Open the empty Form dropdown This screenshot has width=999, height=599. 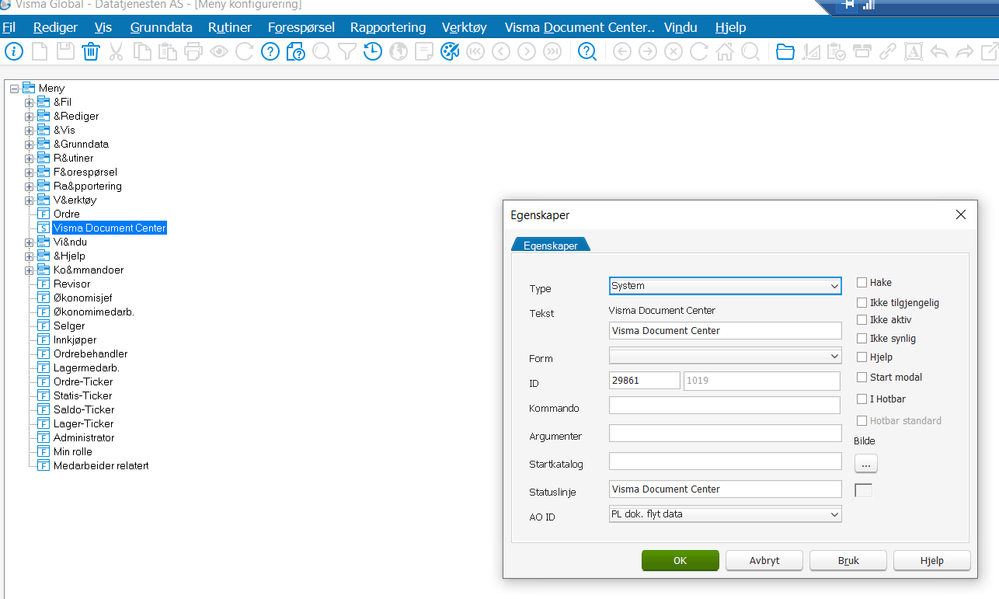[725, 356]
